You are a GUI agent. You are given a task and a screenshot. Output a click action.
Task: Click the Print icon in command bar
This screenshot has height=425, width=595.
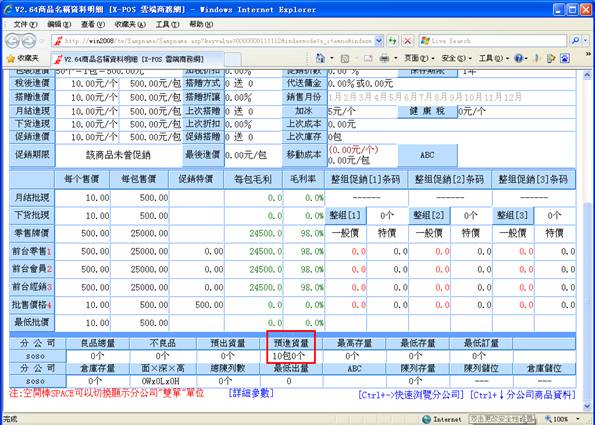[x=384, y=58]
